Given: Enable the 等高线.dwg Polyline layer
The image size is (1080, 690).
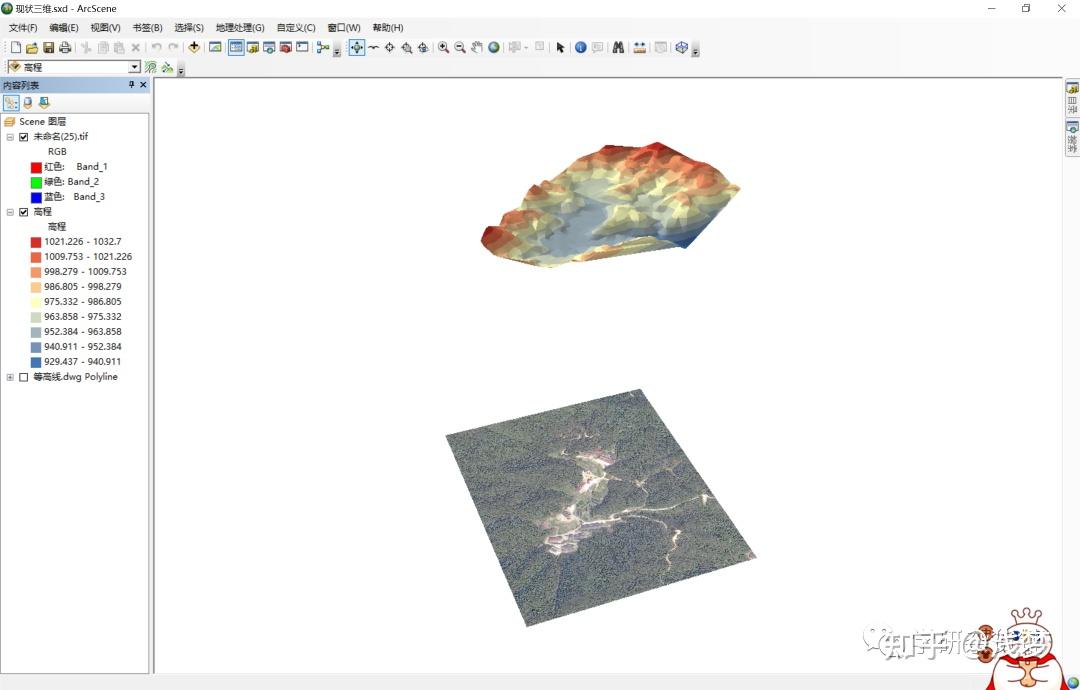Looking at the screenshot, I should 23,377.
